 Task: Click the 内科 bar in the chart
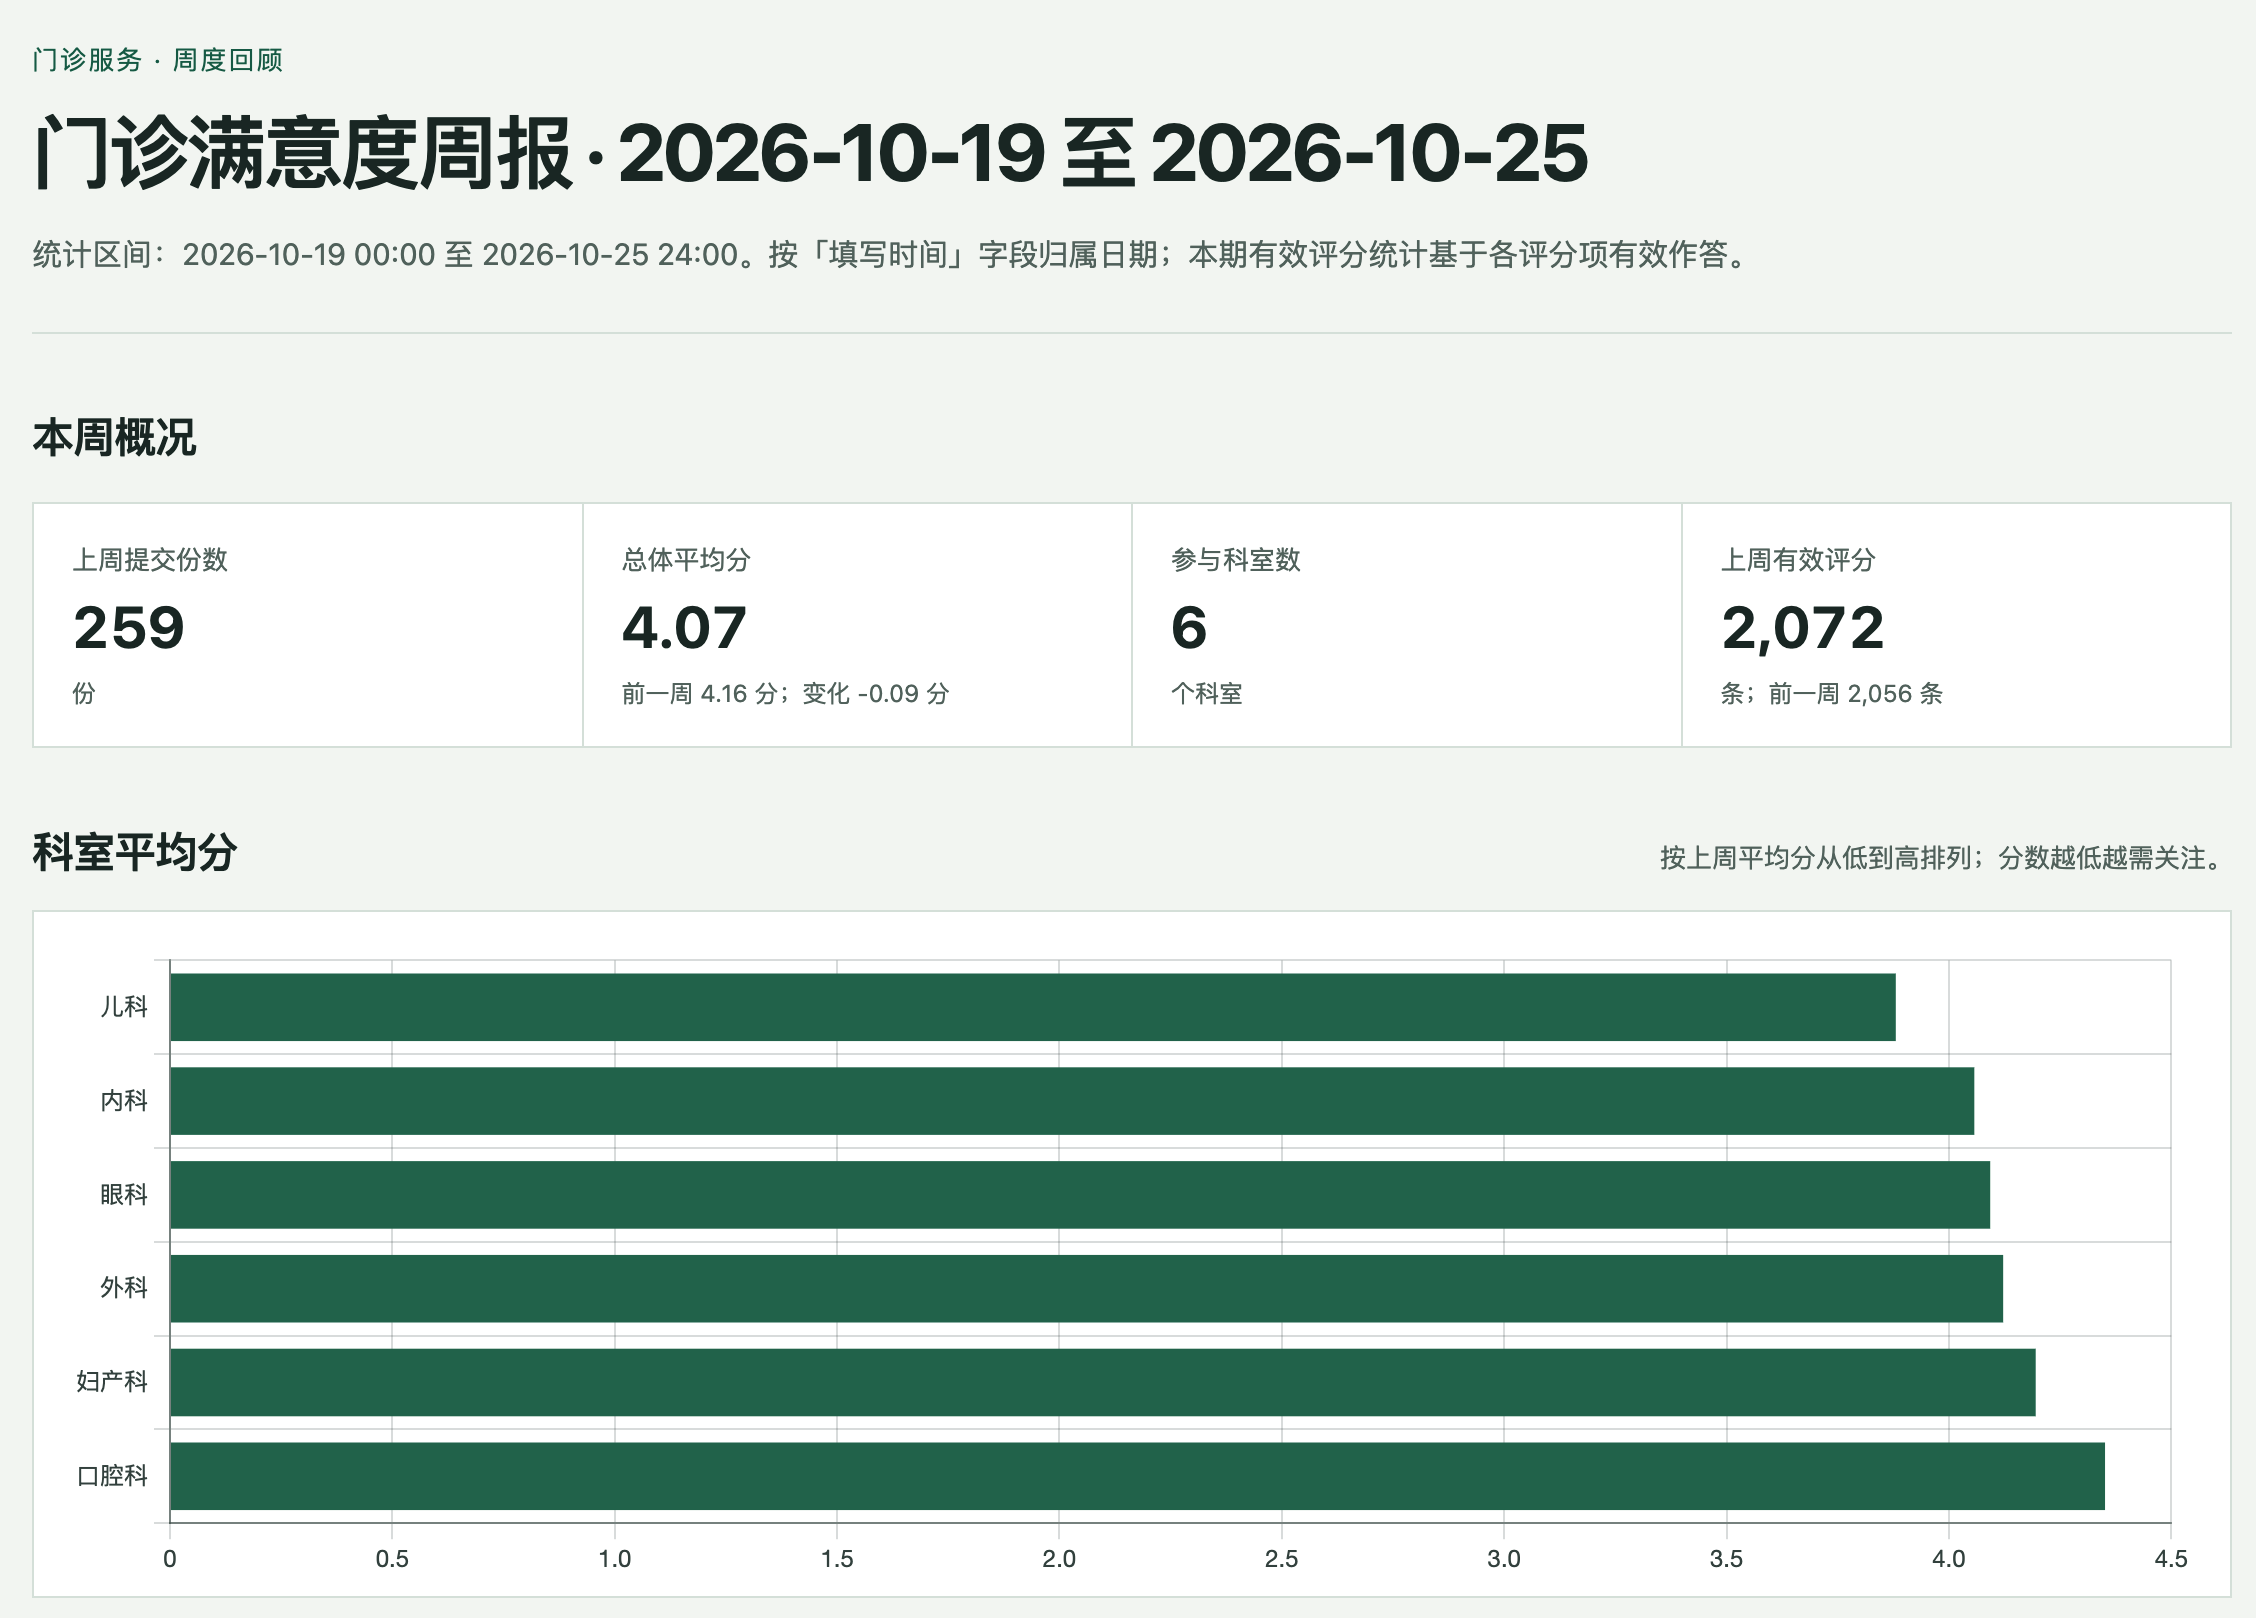[1072, 1100]
